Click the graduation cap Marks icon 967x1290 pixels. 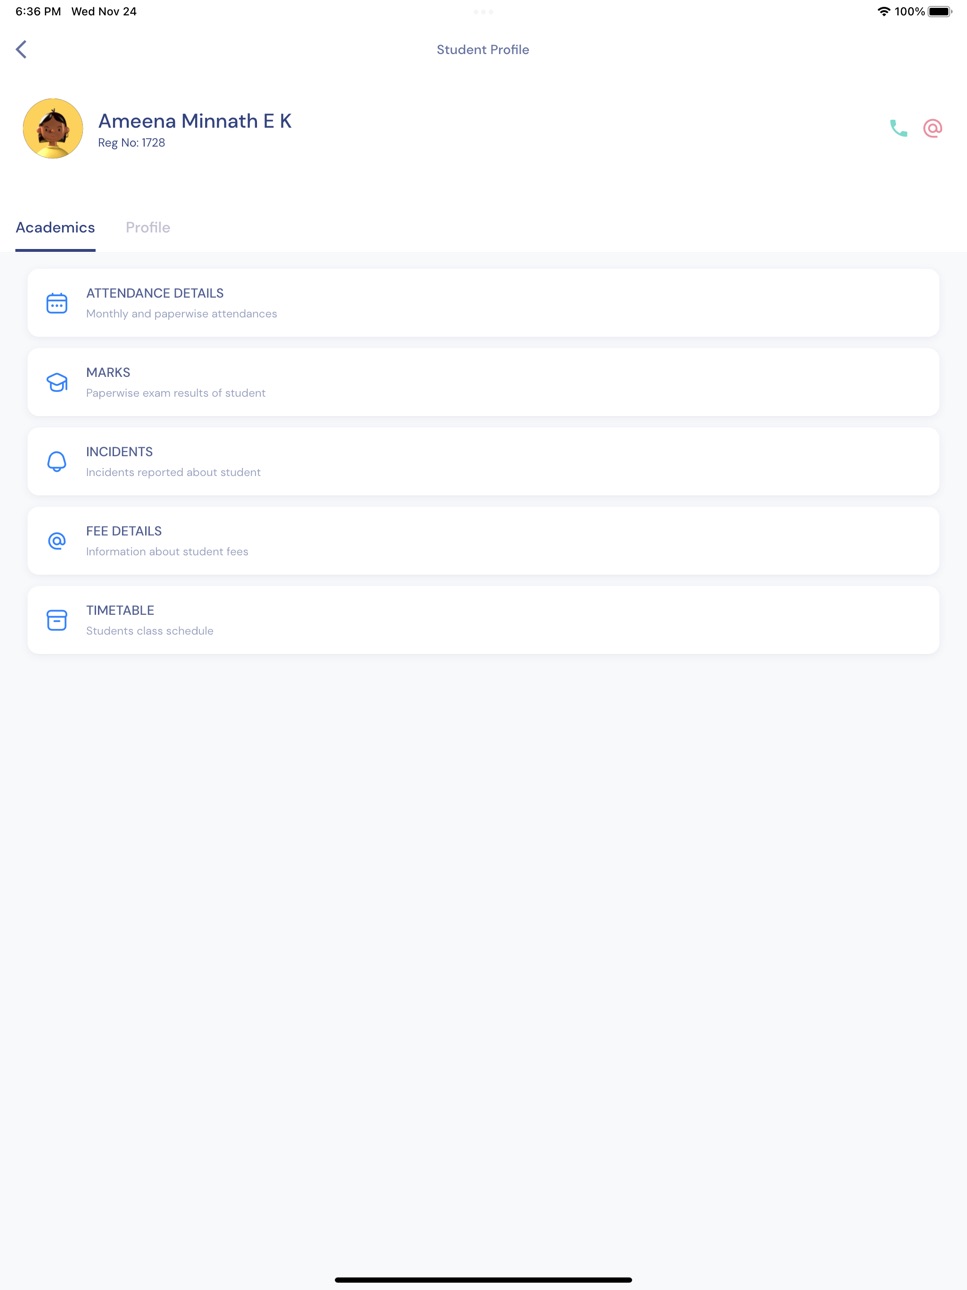57,382
